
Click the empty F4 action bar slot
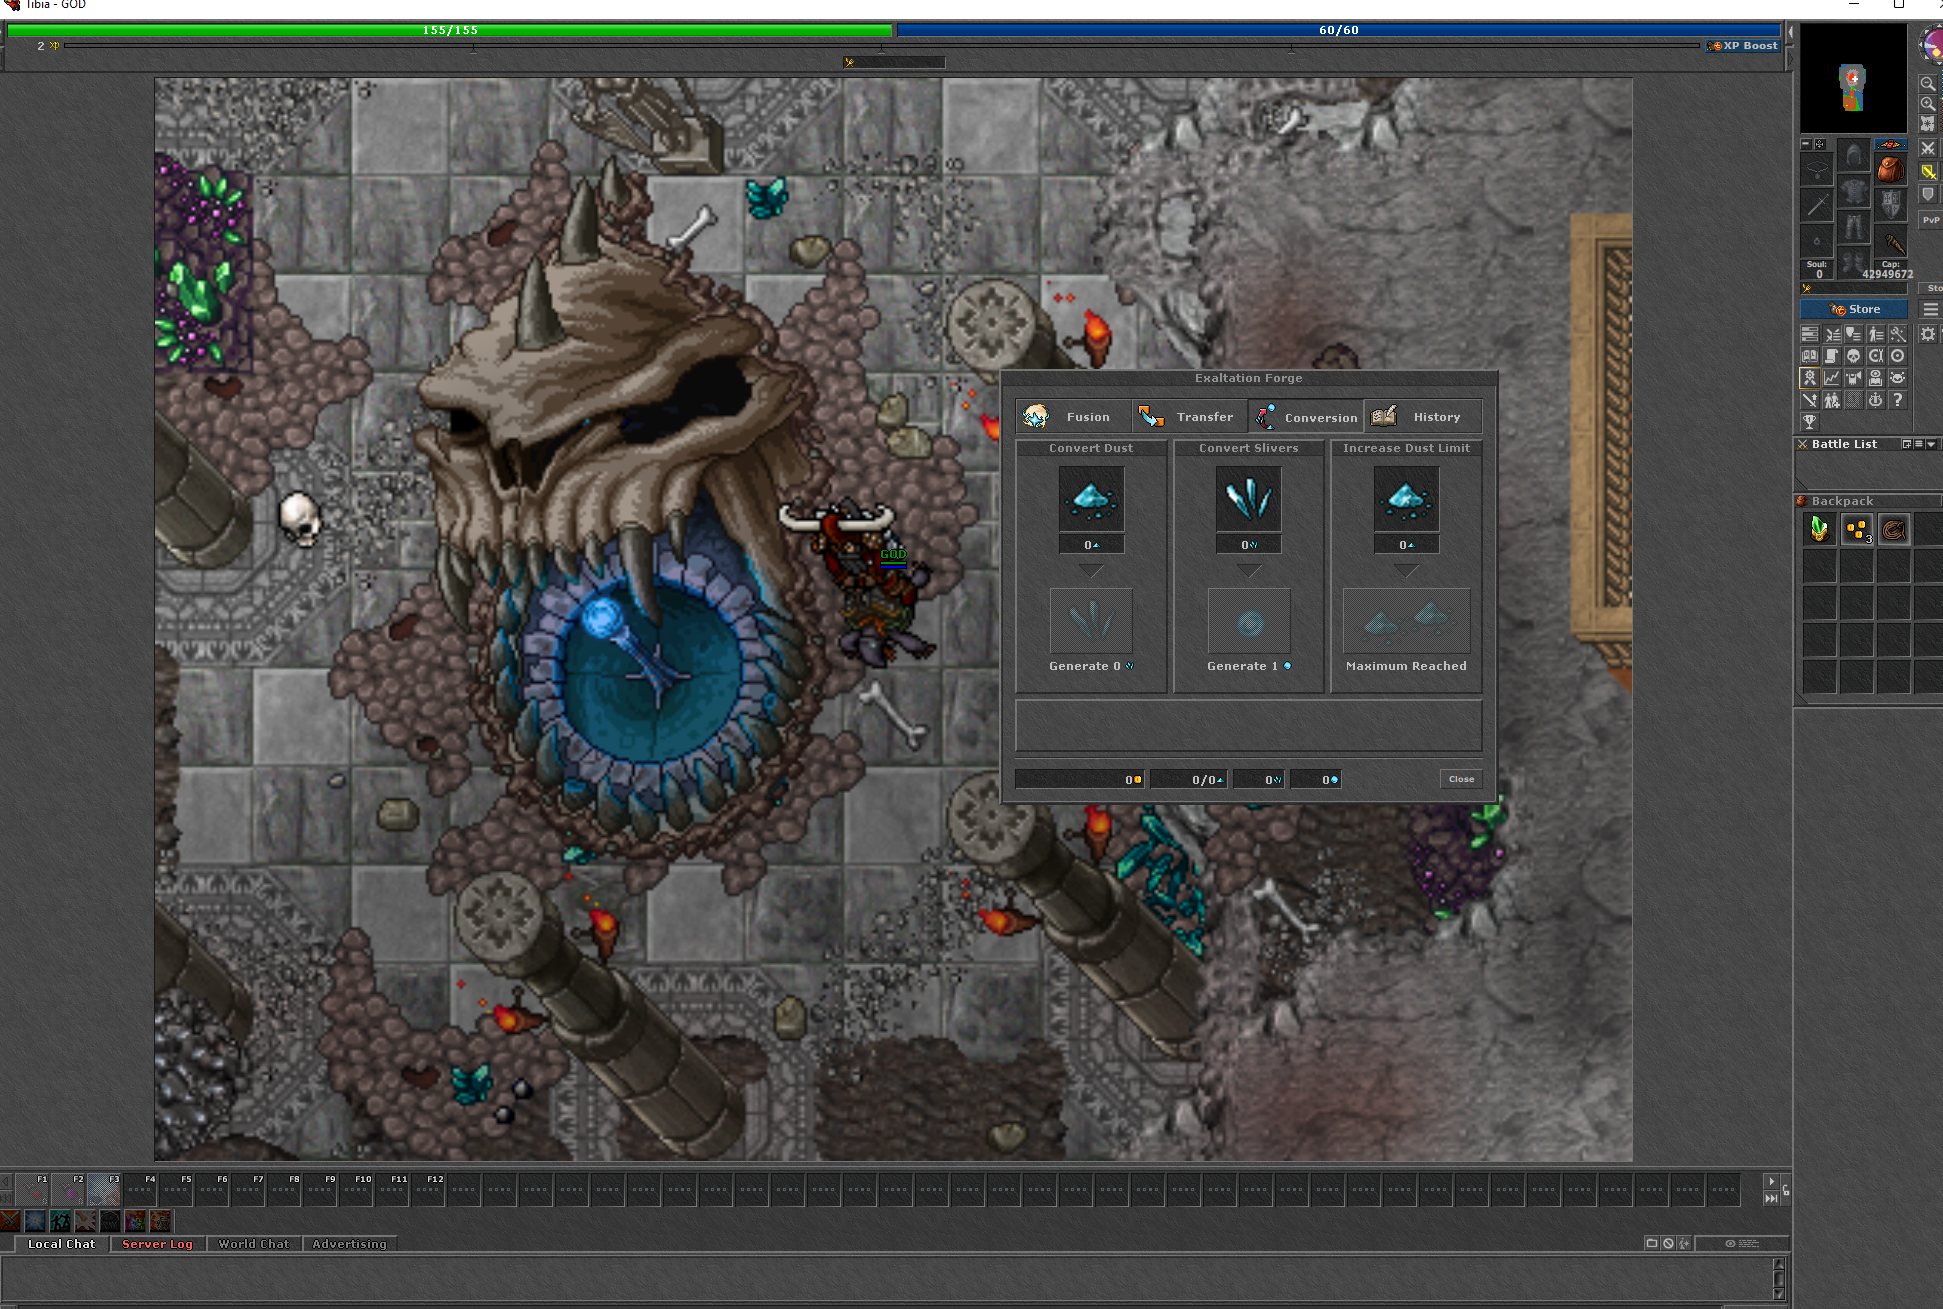[x=140, y=1190]
